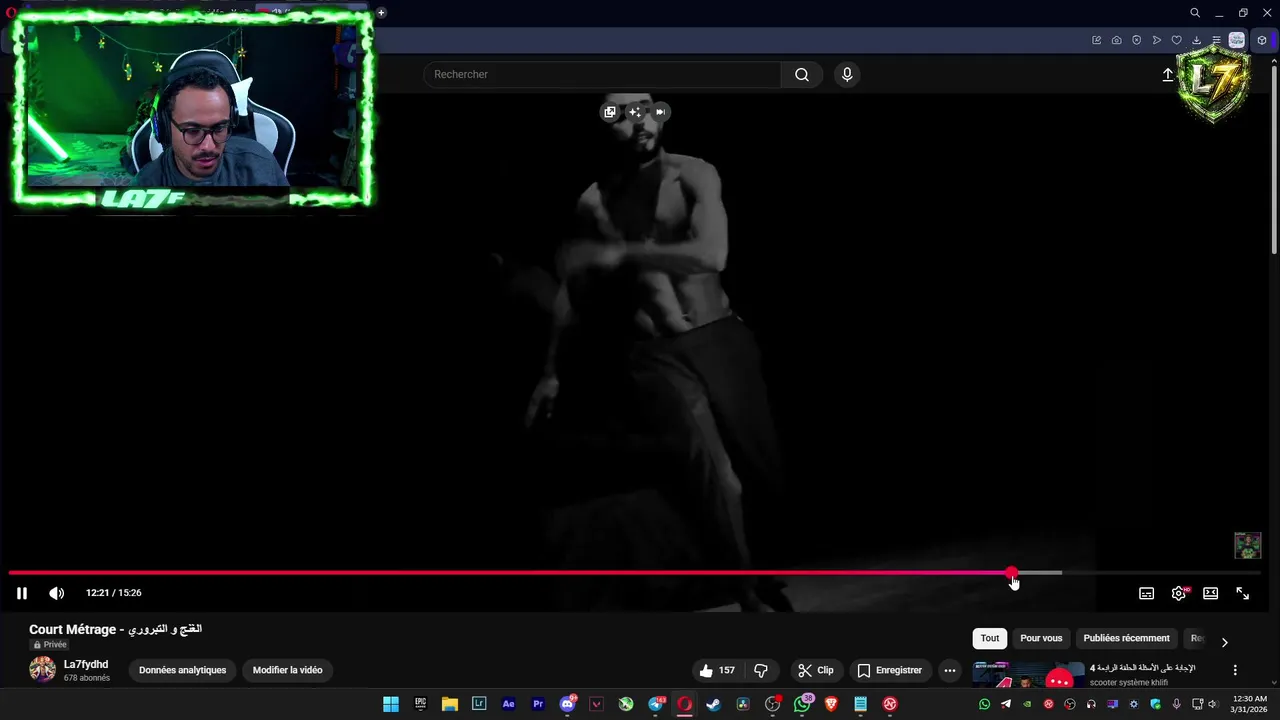Open browser downloads icon
This screenshot has width=1280, height=720.
point(1197,40)
